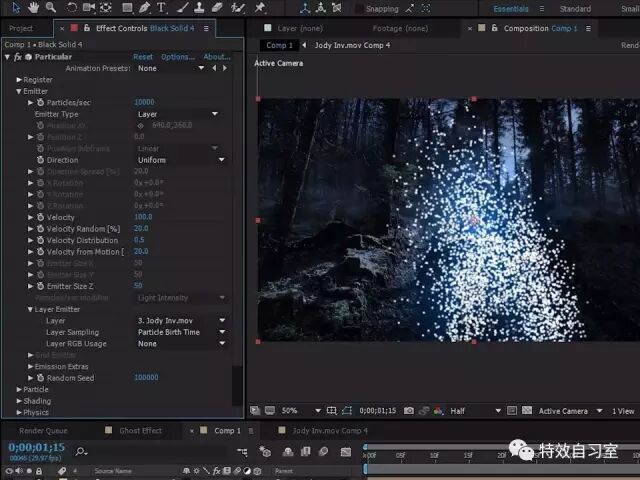Click the Draft 3D icon in timeline
This screenshot has width=640, height=480.
point(265,452)
